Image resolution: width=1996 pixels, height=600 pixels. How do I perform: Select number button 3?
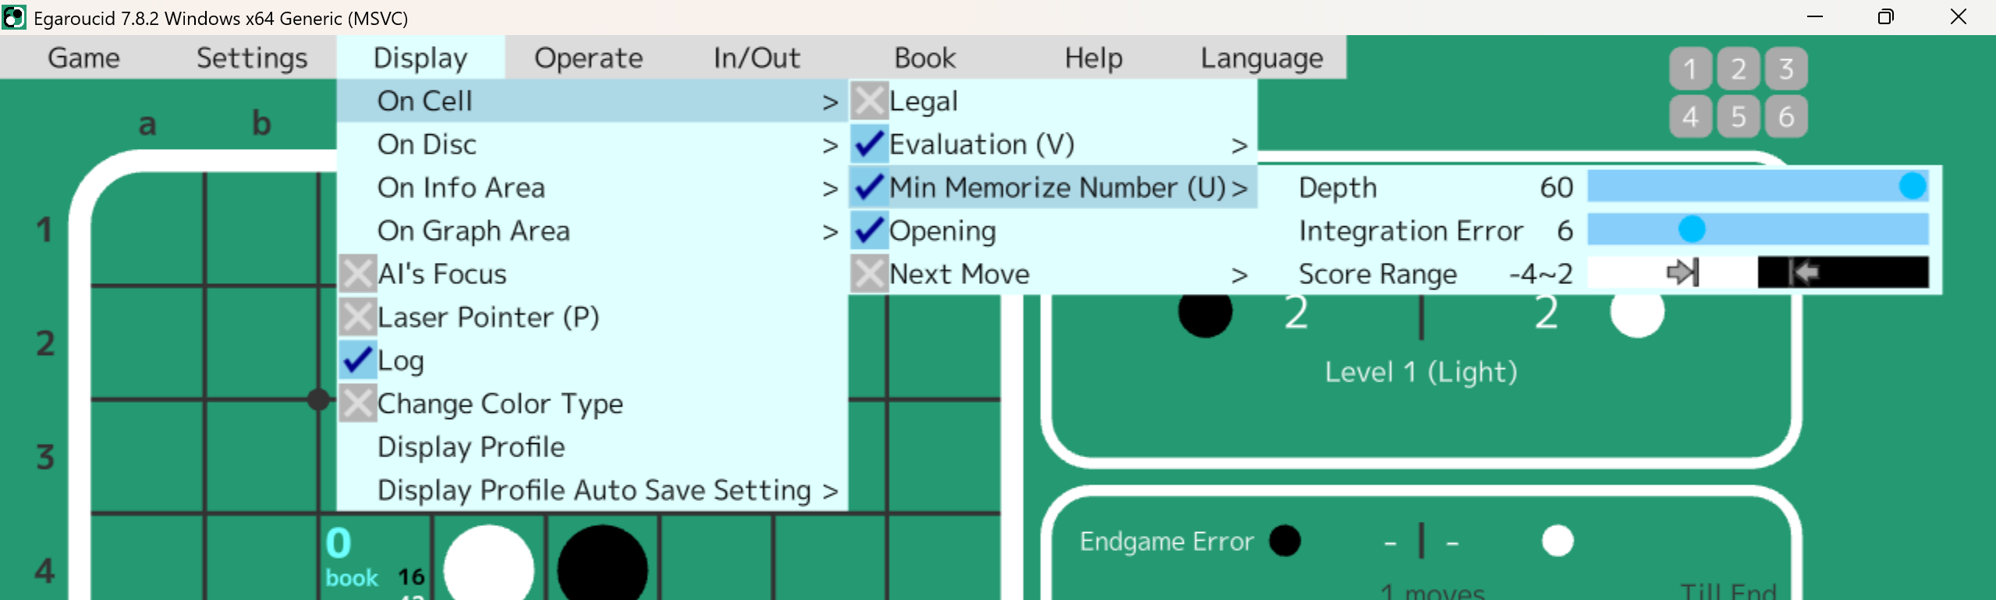tap(1786, 69)
